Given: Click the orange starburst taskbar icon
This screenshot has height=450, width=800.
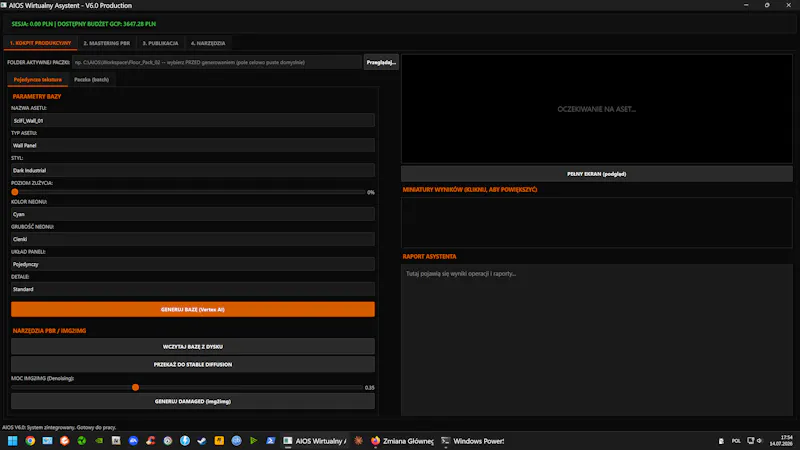Looking at the screenshot, I should (359, 441).
